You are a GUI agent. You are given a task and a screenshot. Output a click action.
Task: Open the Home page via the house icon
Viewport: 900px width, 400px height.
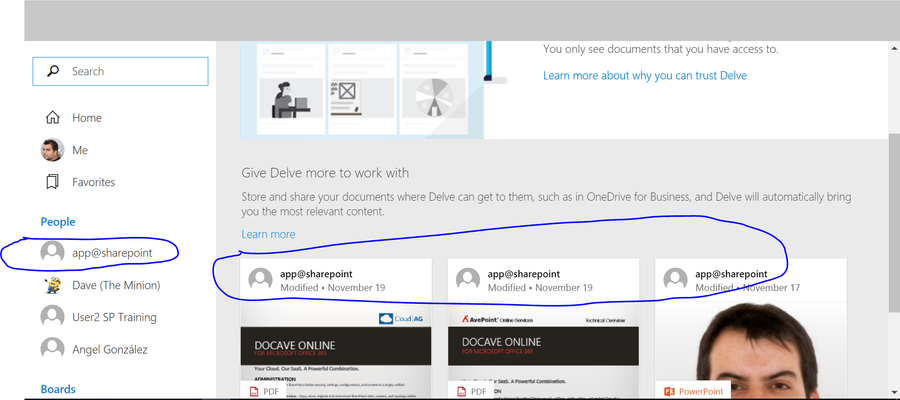pyautogui.click(x=52, y=118)
